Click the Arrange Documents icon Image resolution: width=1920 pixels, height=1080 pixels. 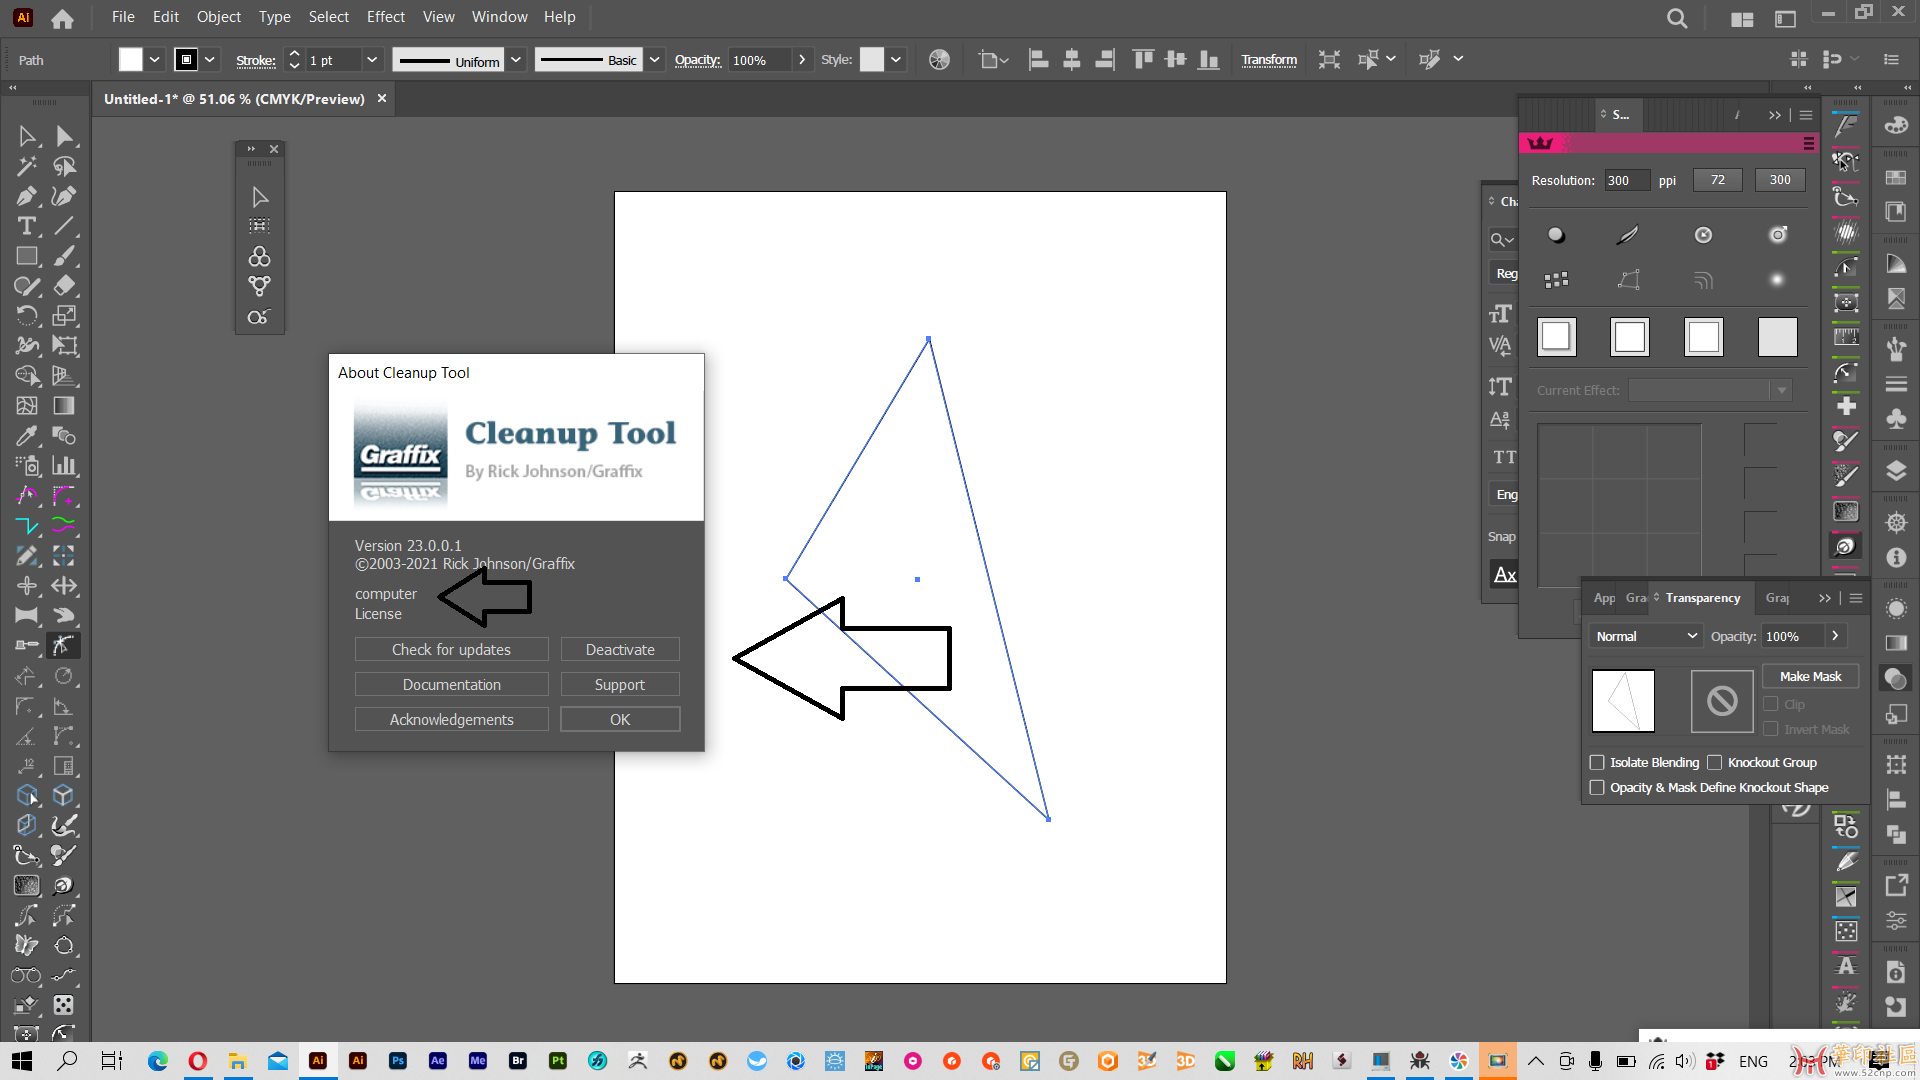click(x=1742, y=19)
